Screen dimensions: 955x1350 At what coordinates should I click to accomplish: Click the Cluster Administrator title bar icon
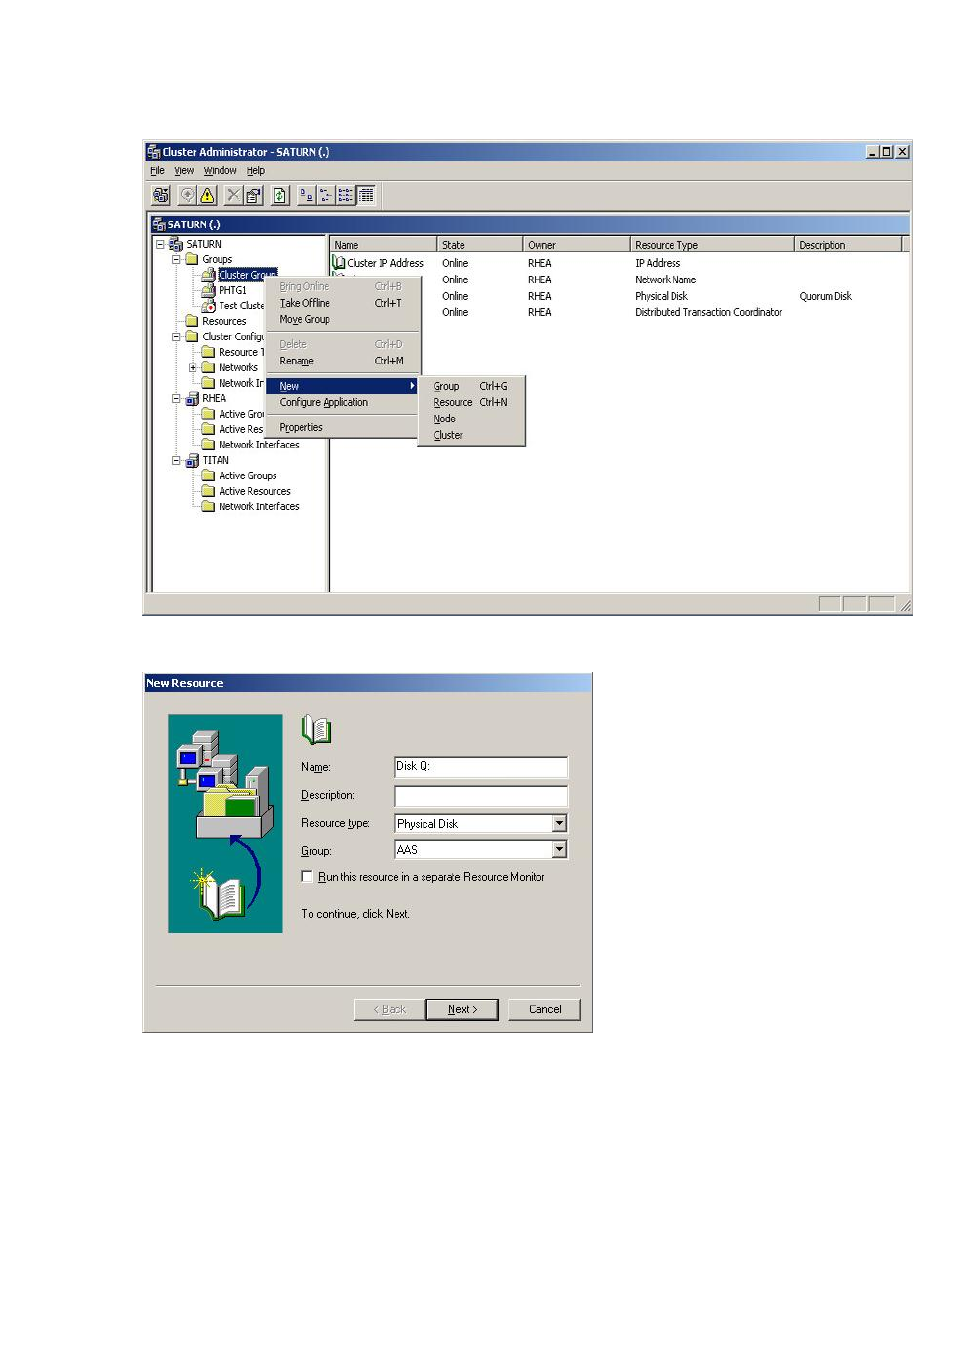[154, 152]
